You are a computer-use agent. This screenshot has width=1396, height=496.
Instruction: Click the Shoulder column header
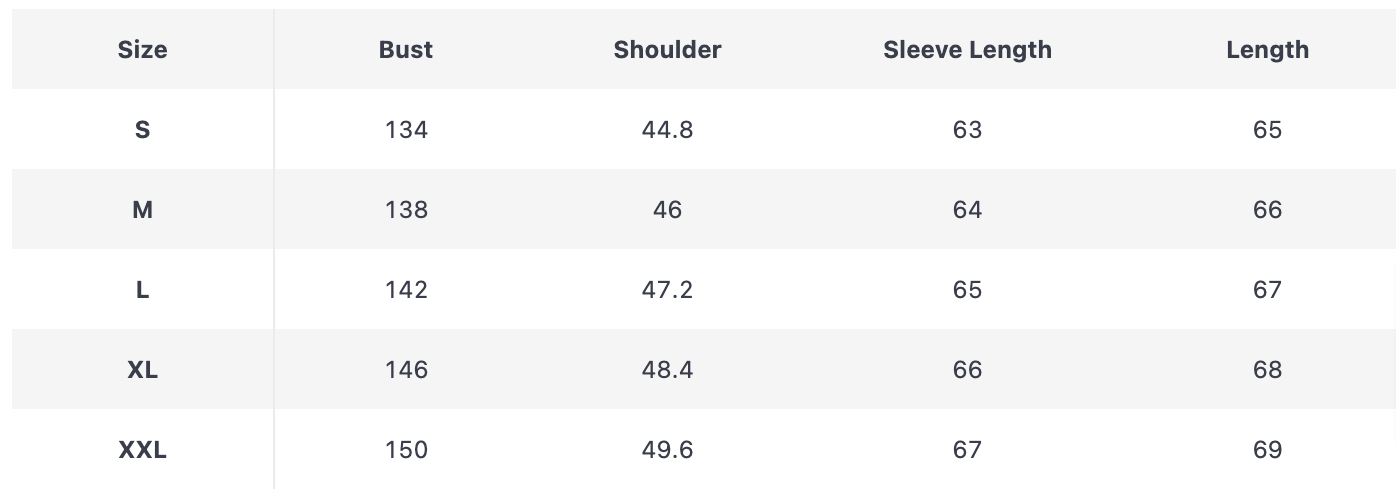point(667,50)
